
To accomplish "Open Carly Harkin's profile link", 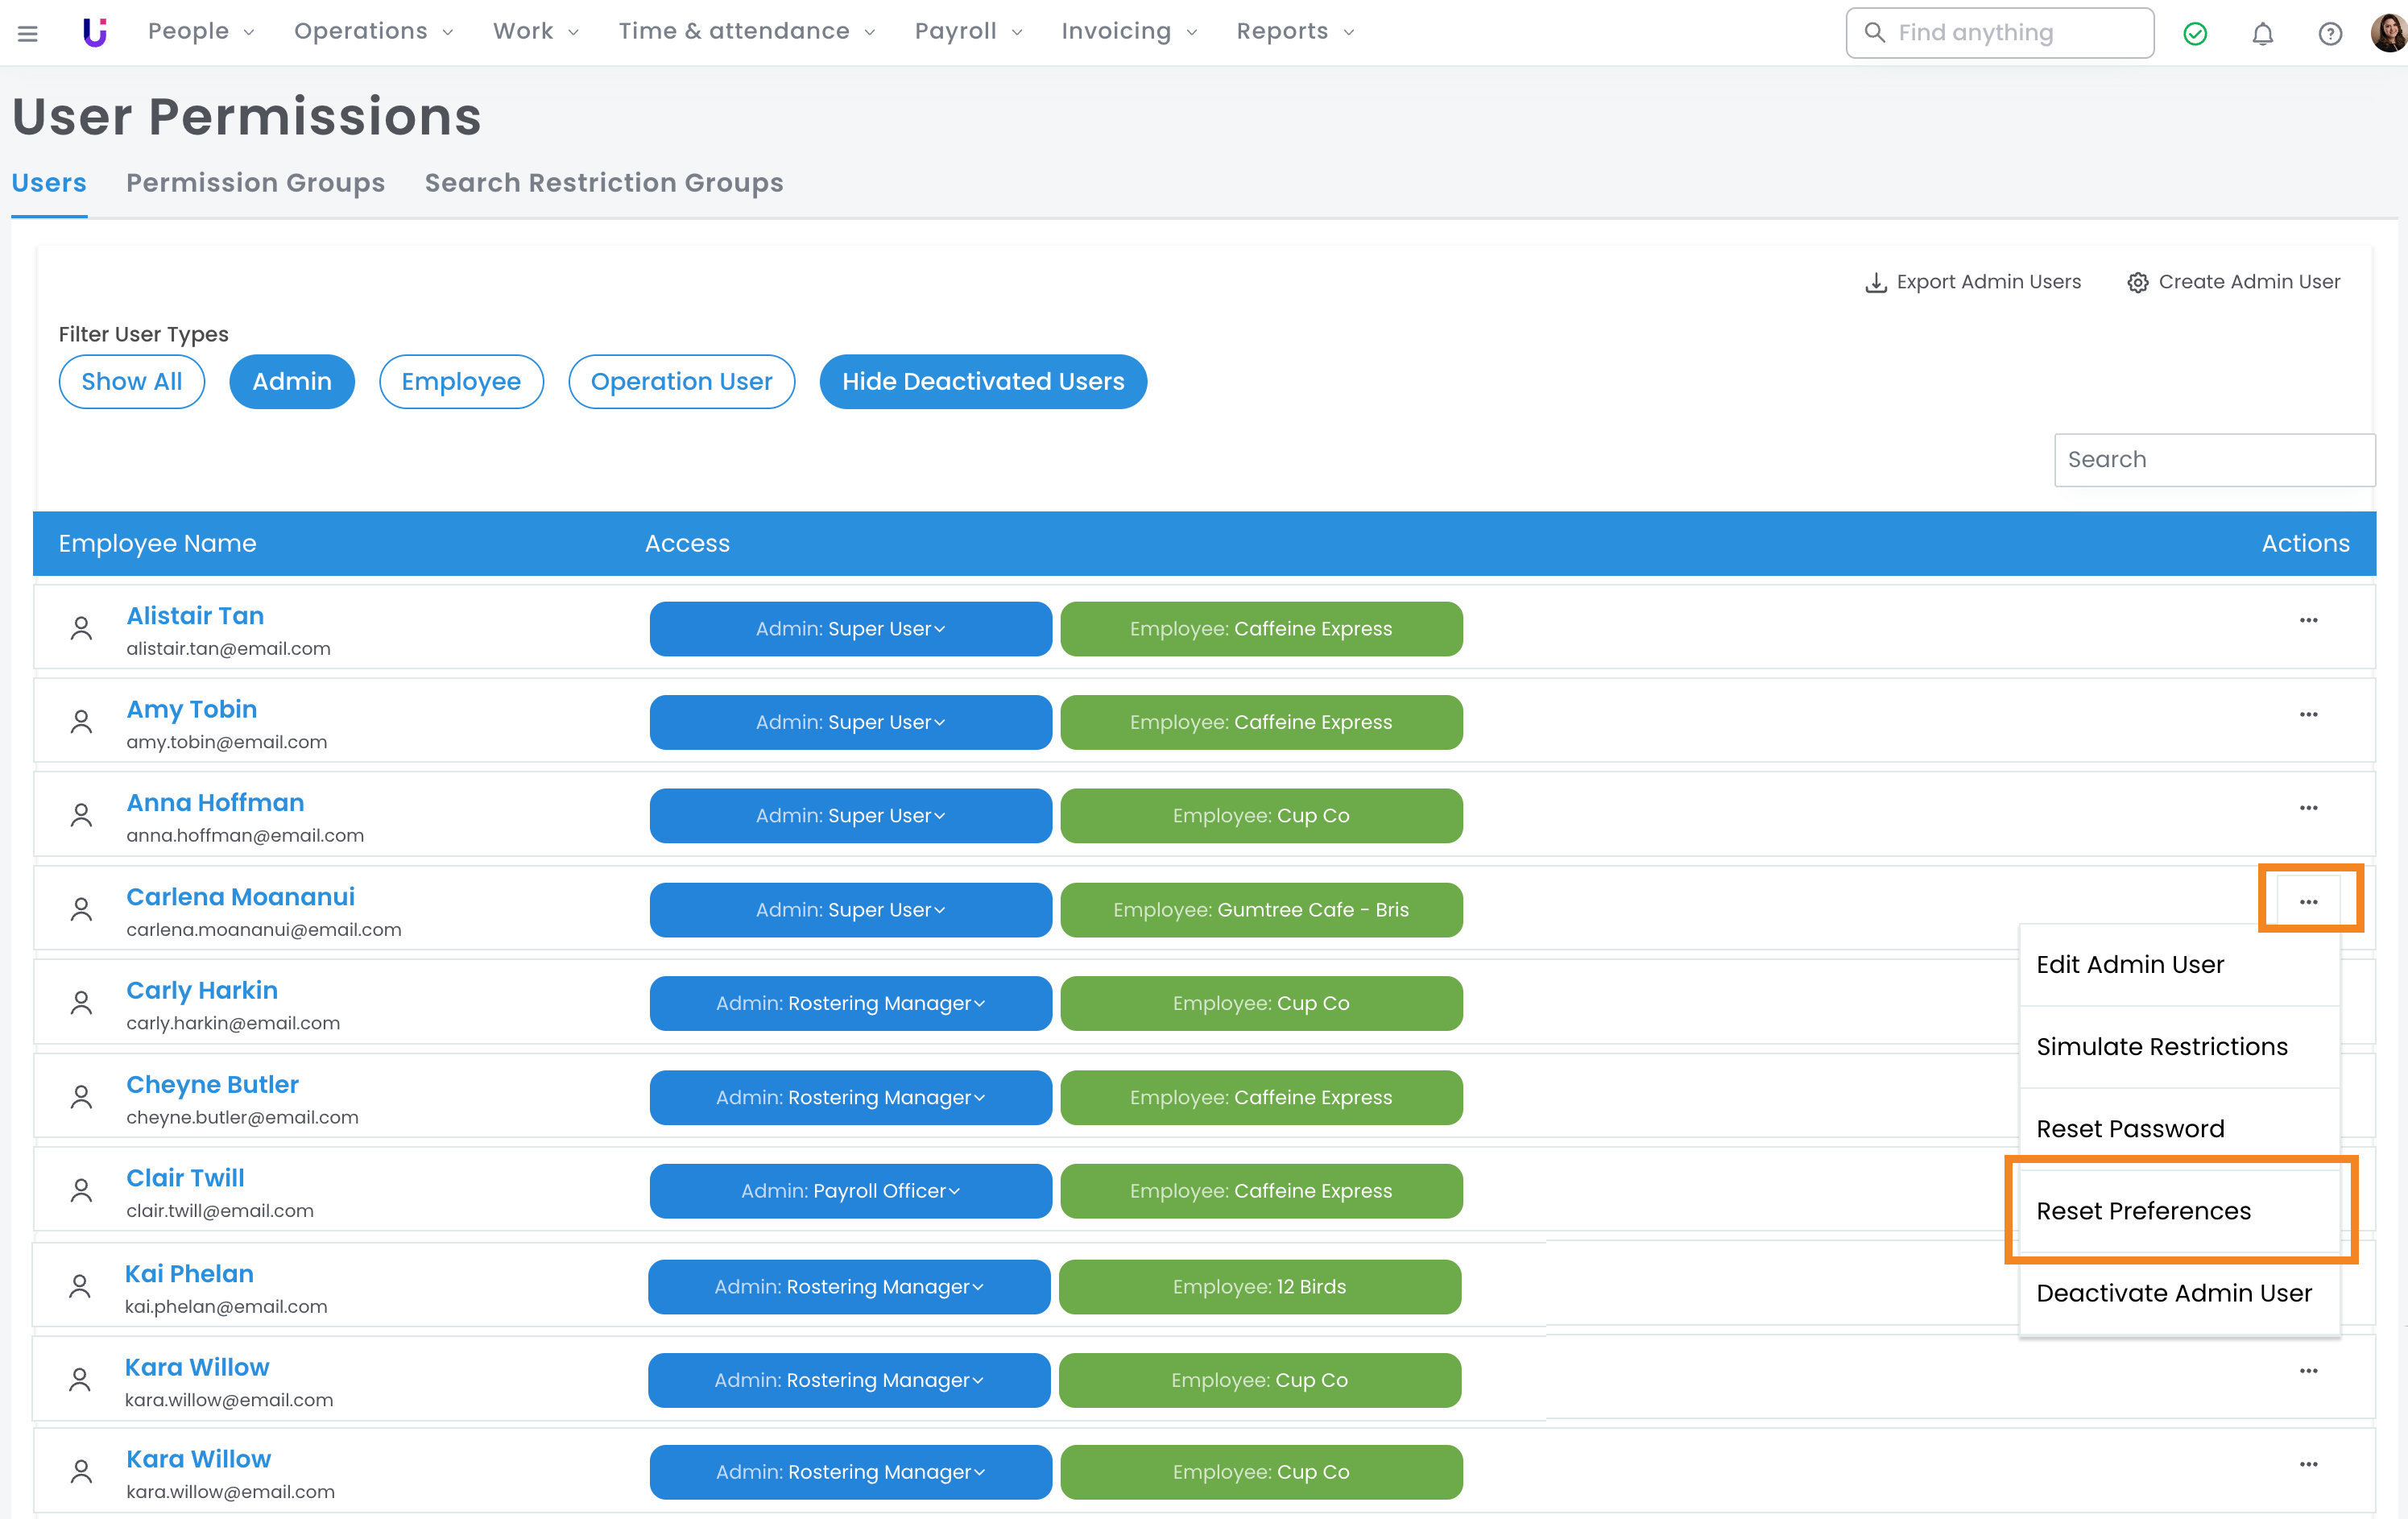I will click(x=201, y=990).
